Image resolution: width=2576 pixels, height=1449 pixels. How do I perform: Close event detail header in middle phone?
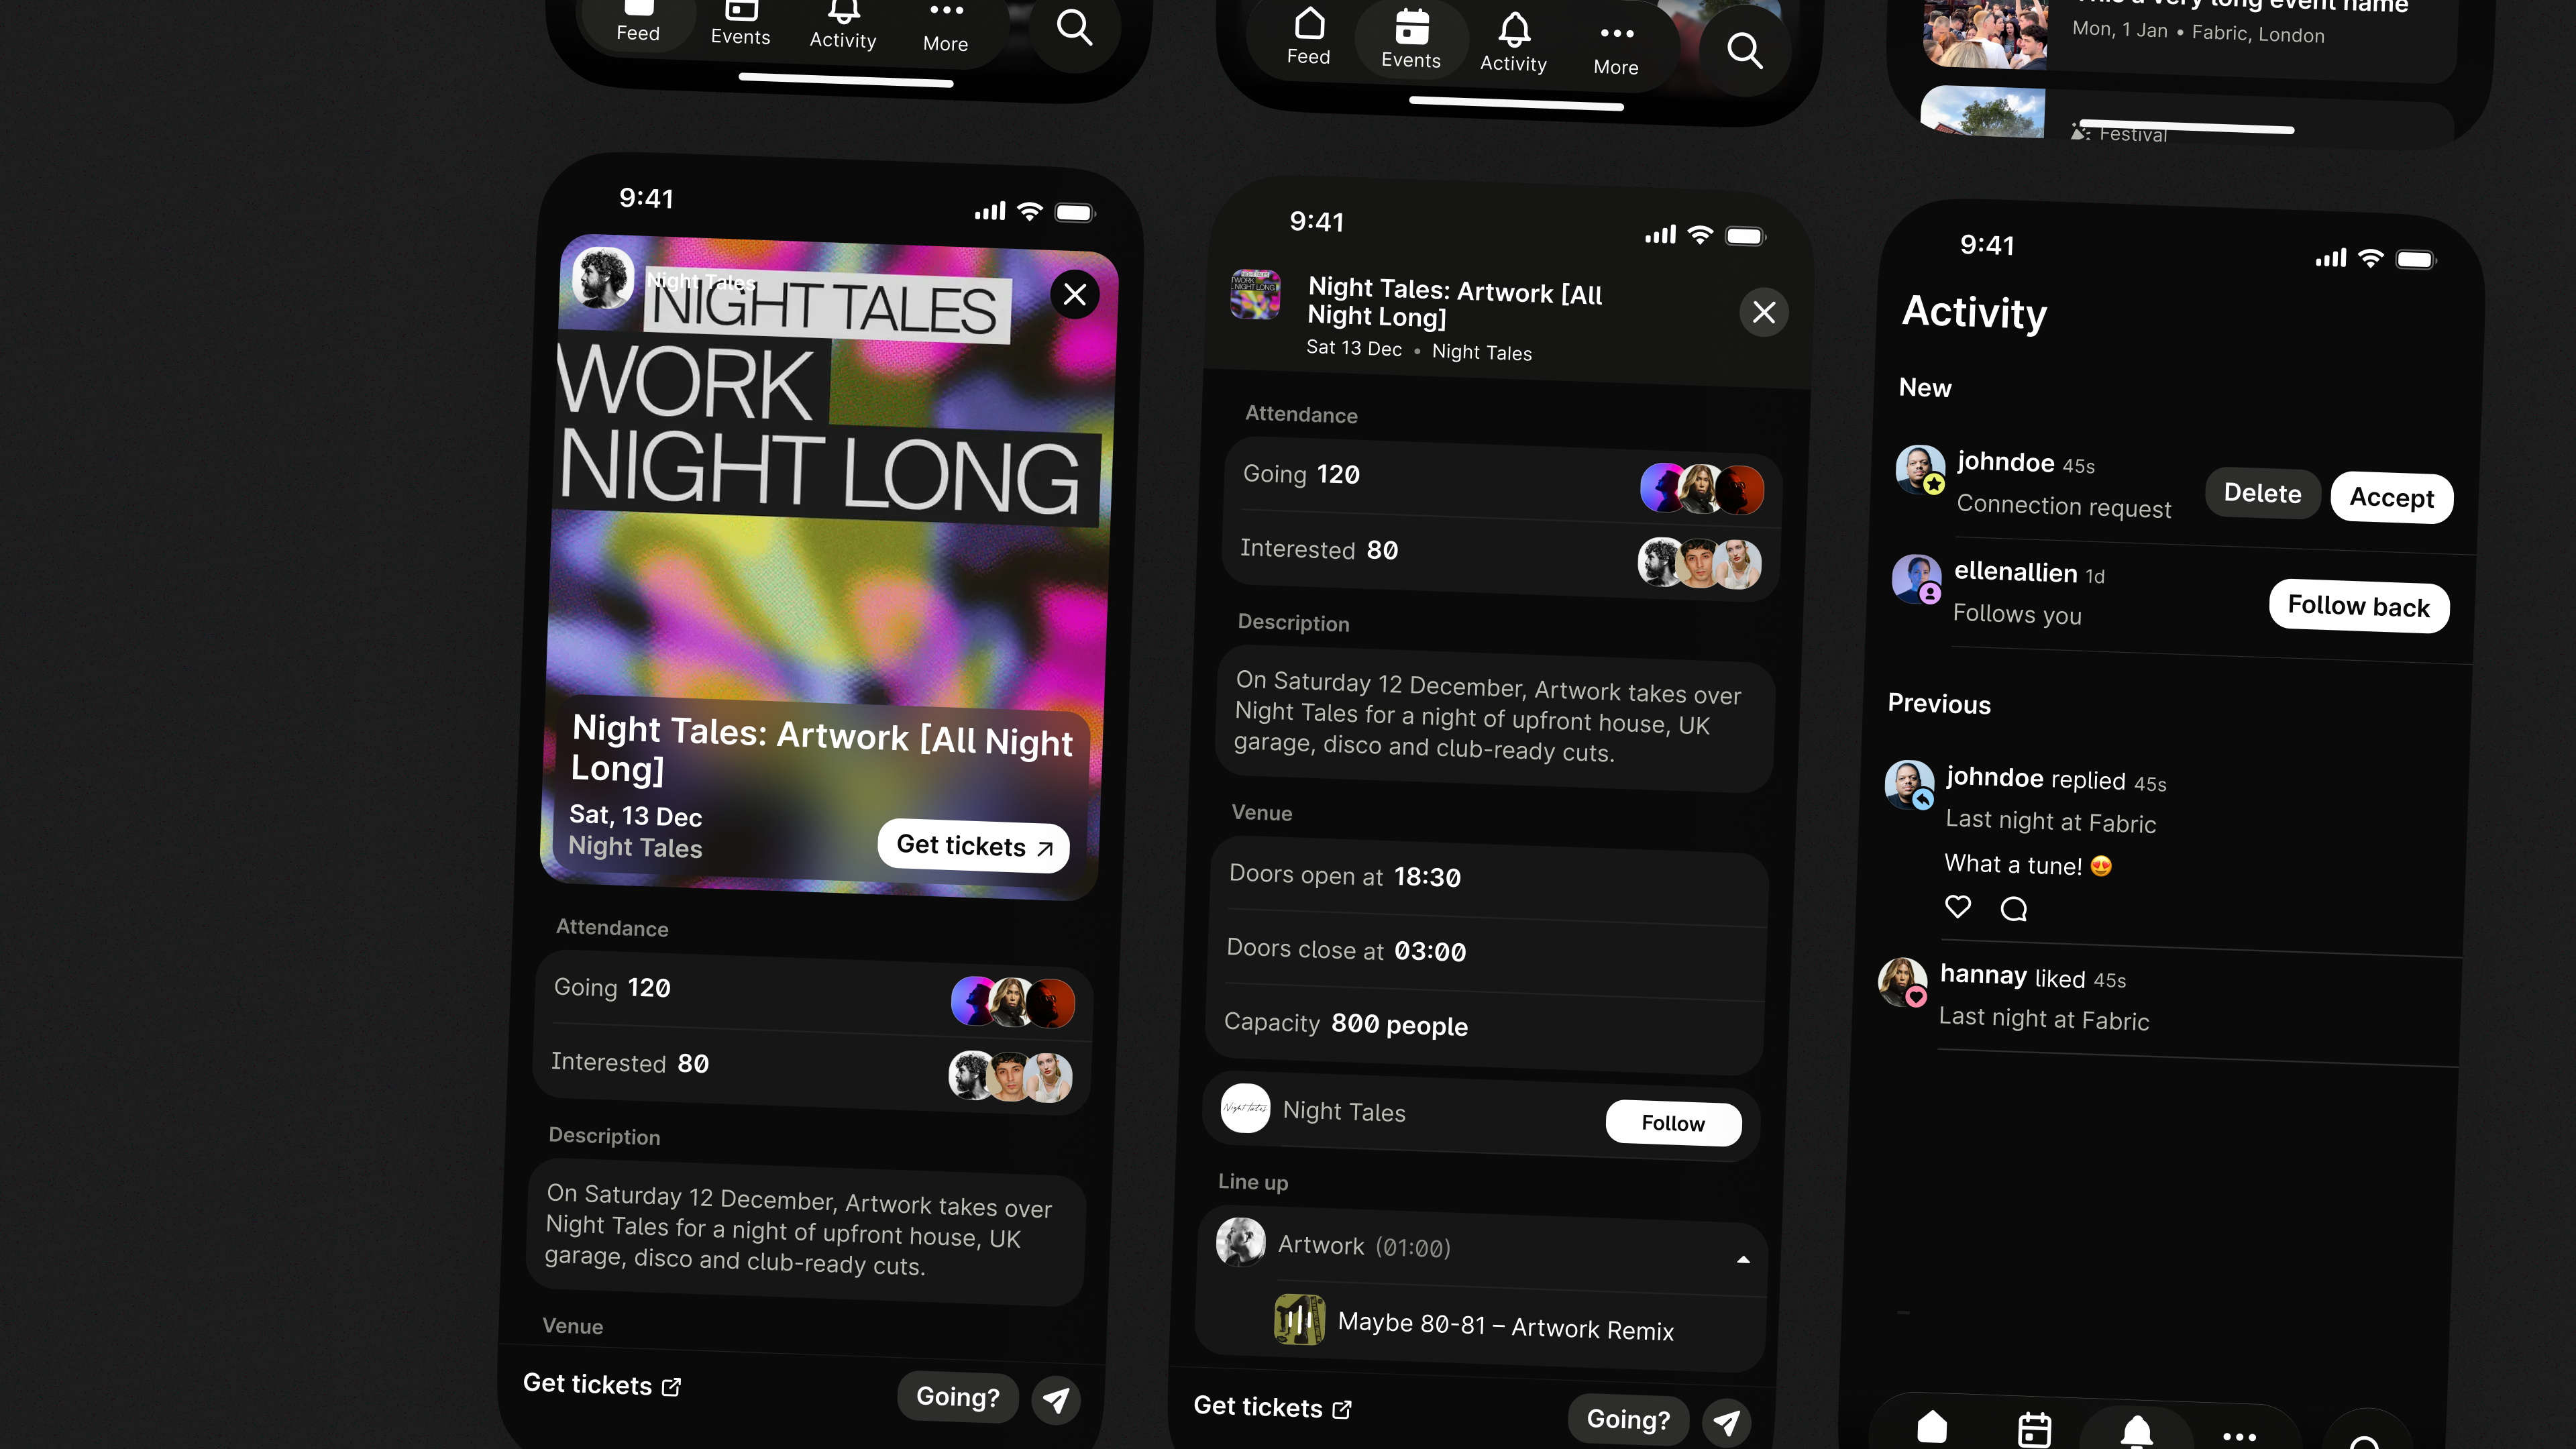[x=1764, y=312]
